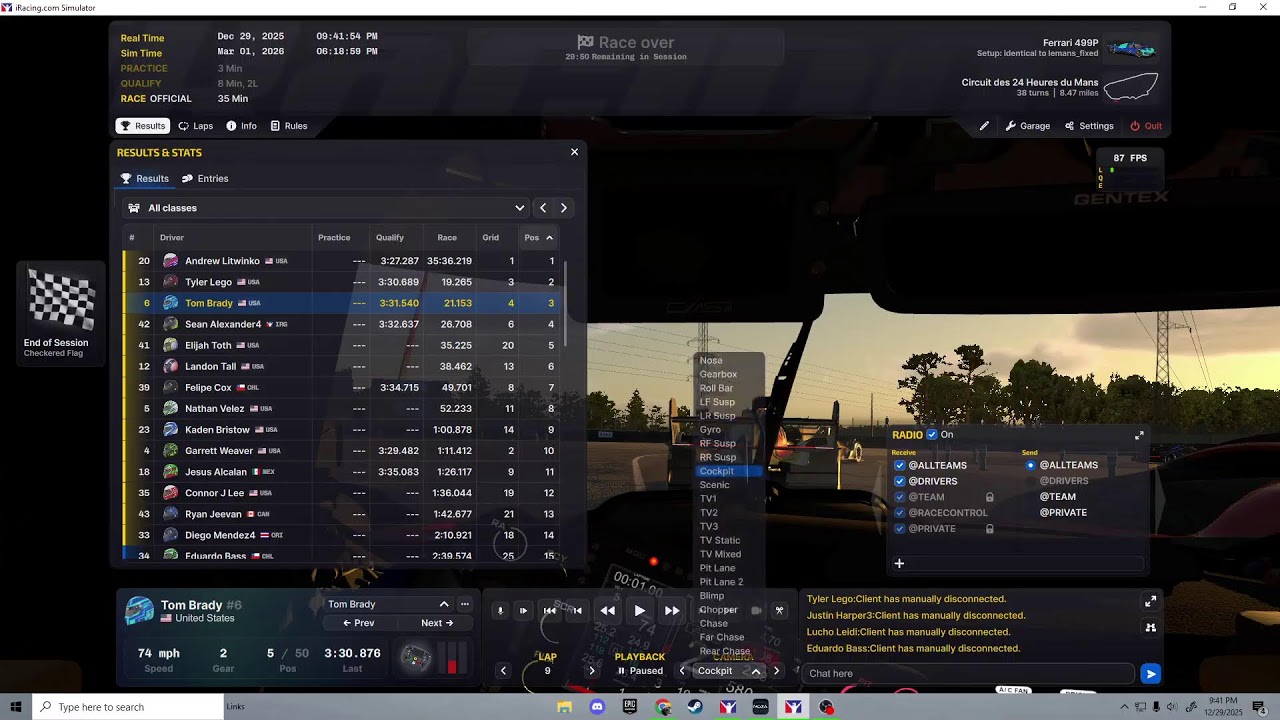
Task: Uncheck receive @ALLTEAMS
Action: click(899, 465)
